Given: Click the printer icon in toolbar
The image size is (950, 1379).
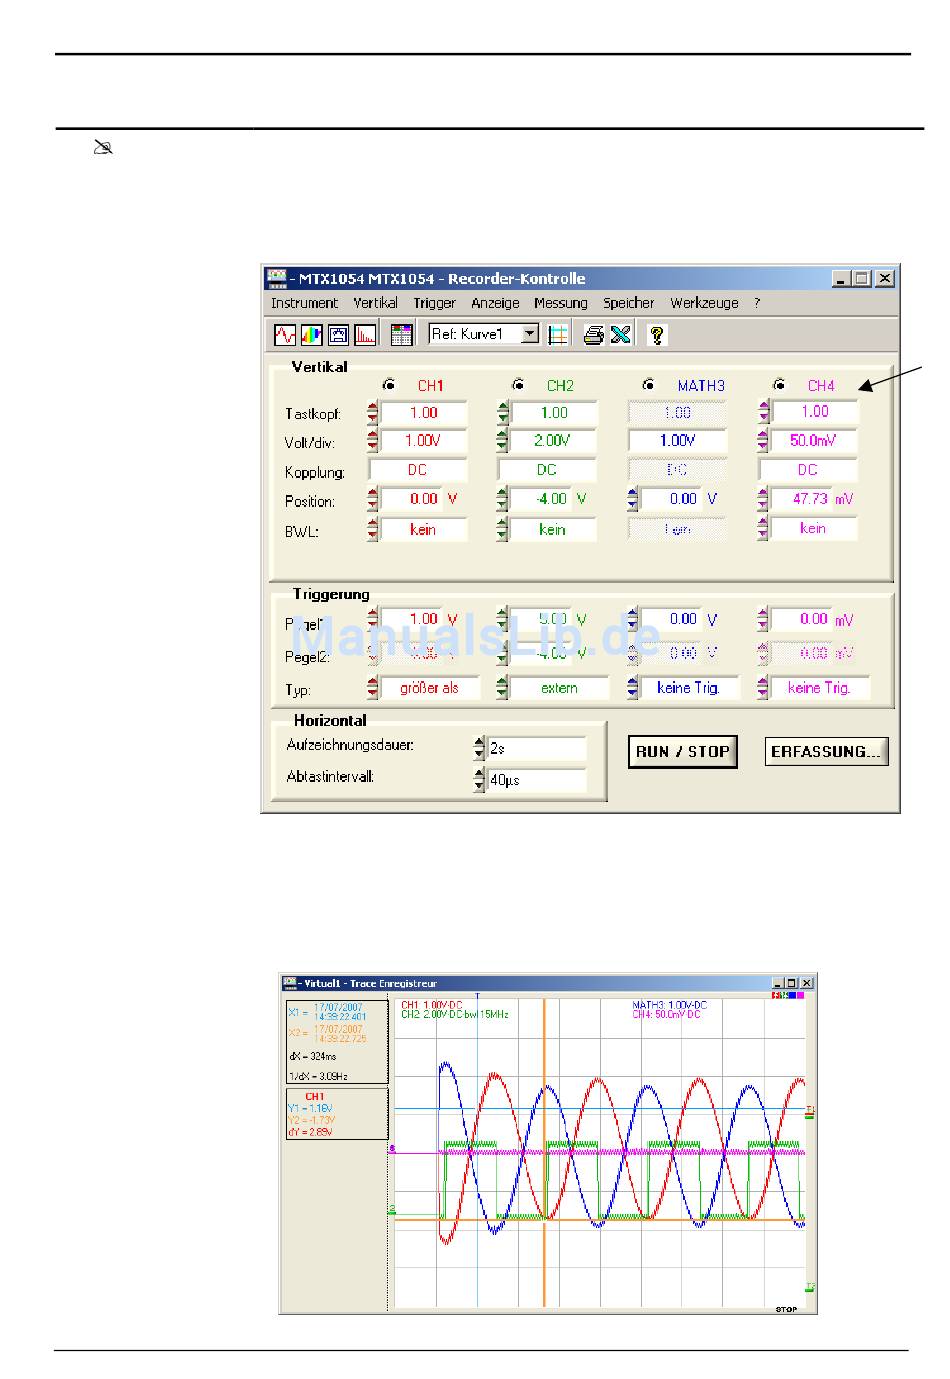Looking at the screenshot, I should tap(593, 335).
